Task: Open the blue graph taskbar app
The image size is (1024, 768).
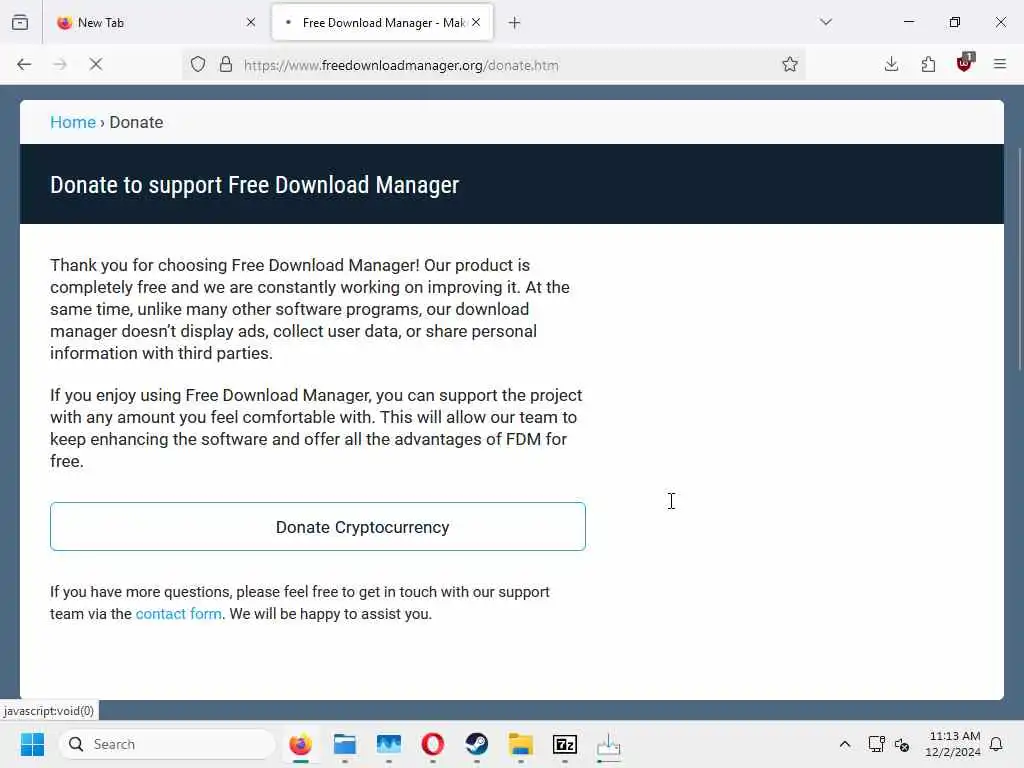Action: (389, 744)
